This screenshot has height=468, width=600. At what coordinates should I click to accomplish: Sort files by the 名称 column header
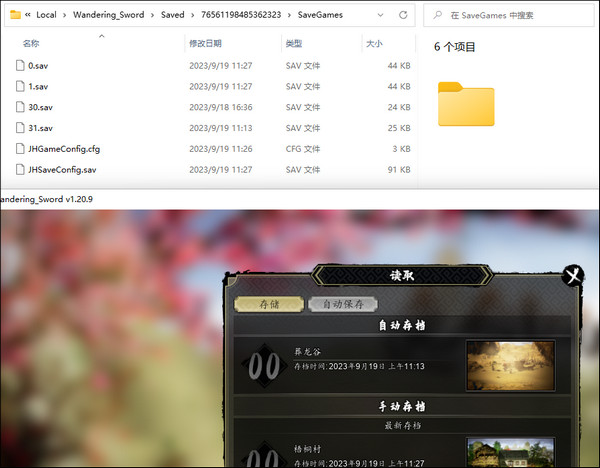(31, 43)
